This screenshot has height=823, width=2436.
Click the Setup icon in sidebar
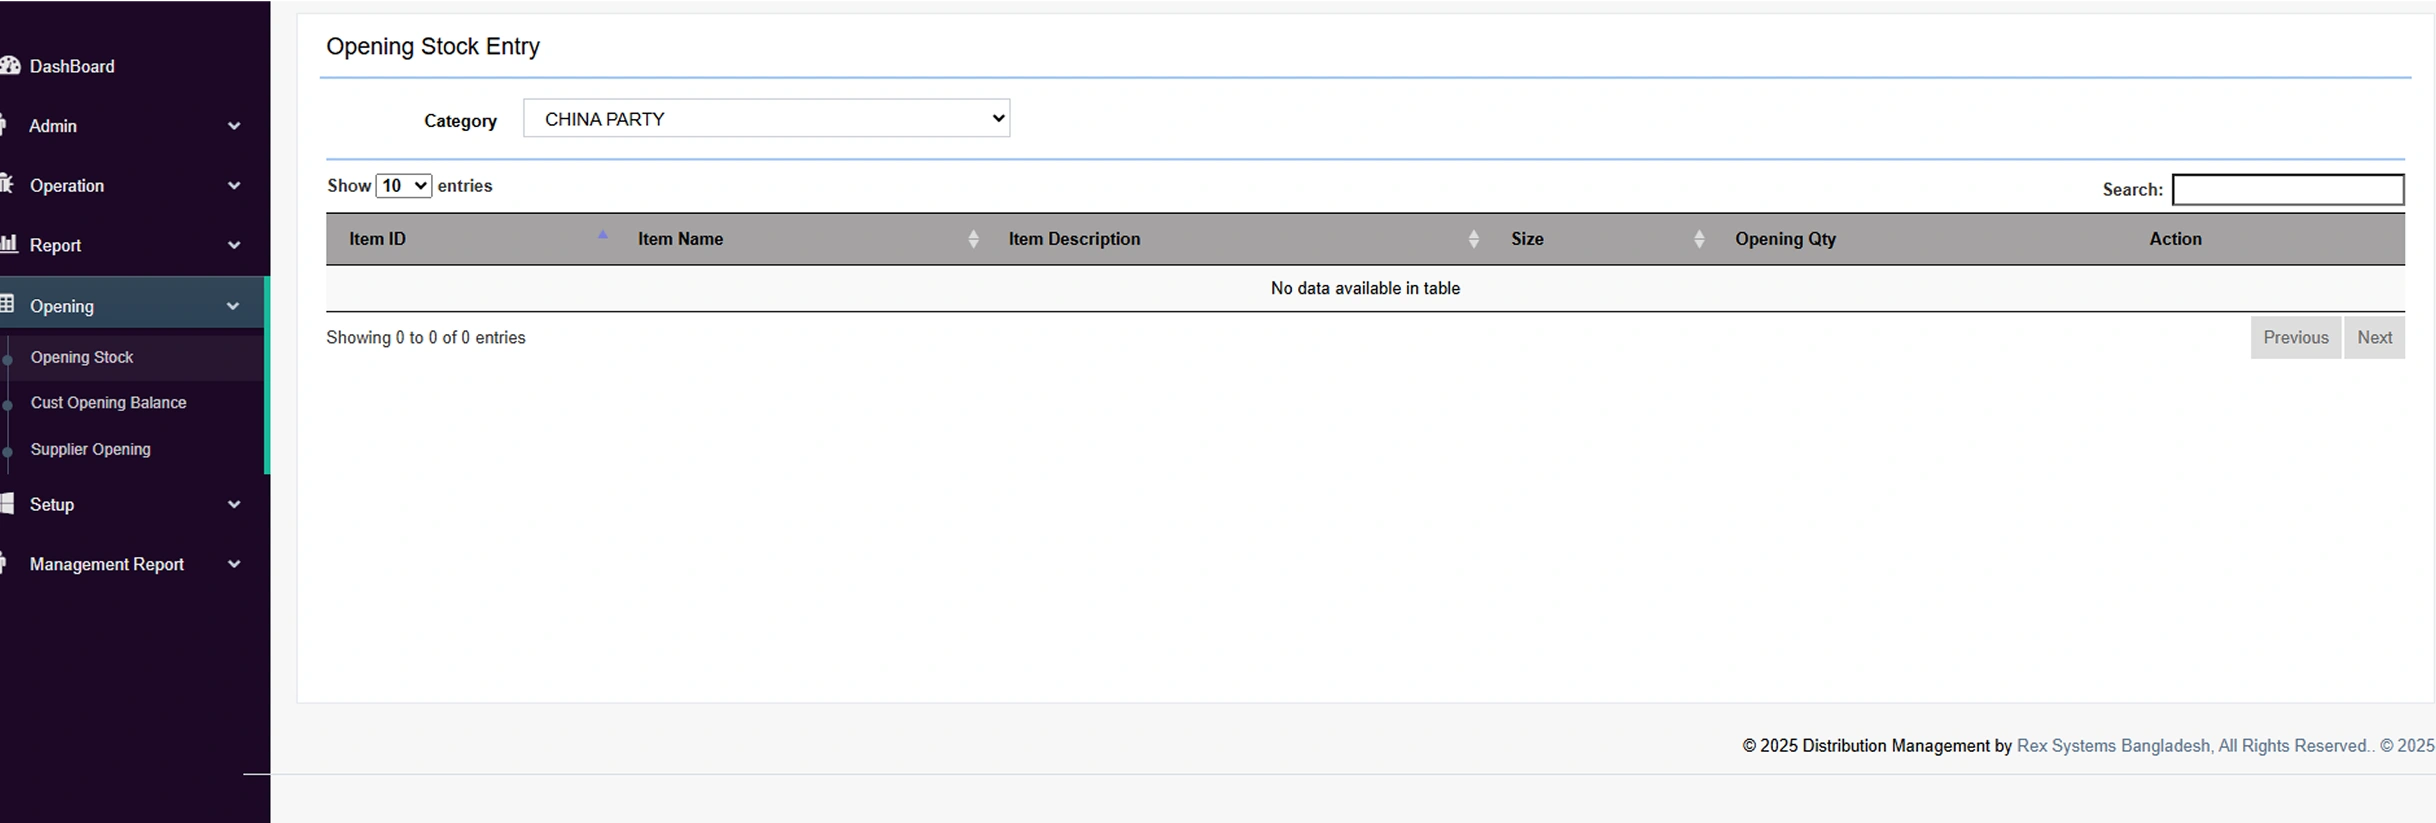7,504
